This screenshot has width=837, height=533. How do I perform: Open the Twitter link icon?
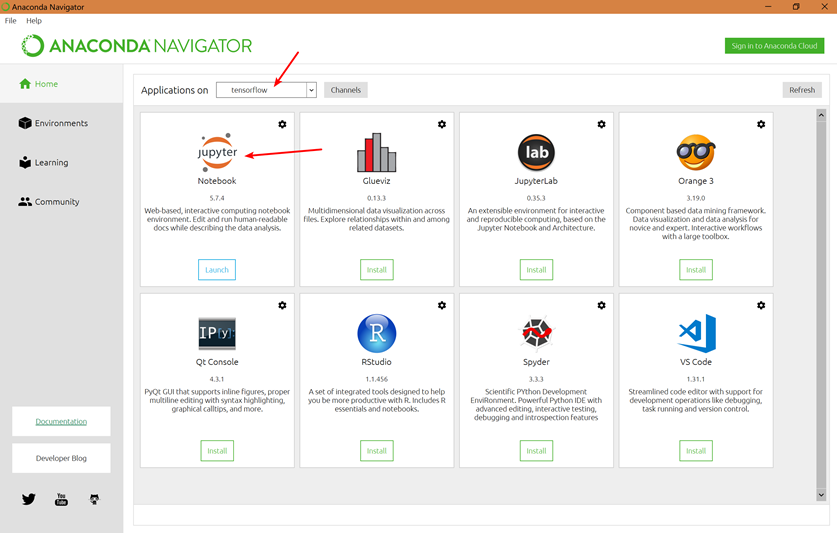click(x=29, y=499)
